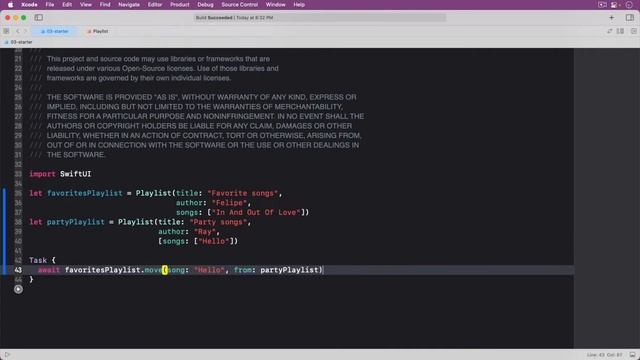Screen dimensions: 640x360
Task: Click the user account menu bar icon
Action: (x=615, y=4)
